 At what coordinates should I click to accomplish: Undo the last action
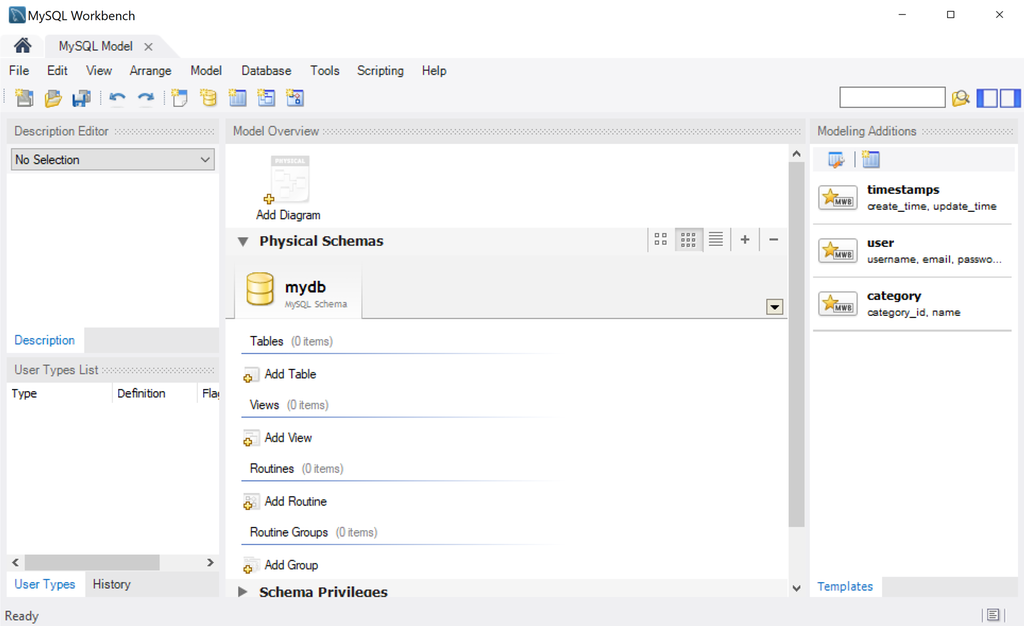pyautogui.click(x=118, y=97)
